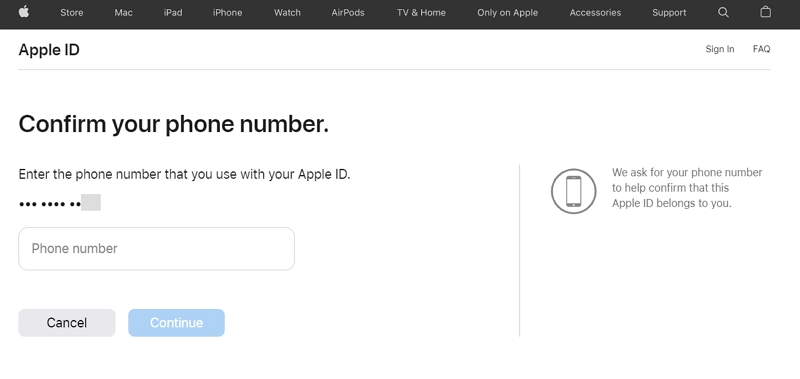Click the masked phone number hint
This screenshot has width=800, height=379.
coord(60,203)
